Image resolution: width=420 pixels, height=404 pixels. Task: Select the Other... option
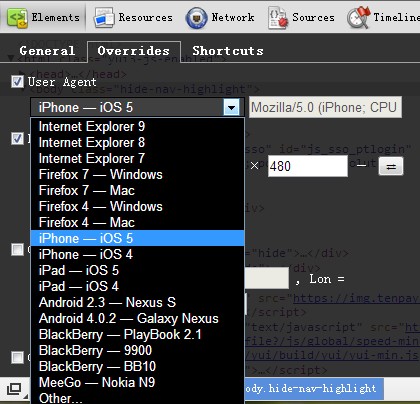coord(137,398)
